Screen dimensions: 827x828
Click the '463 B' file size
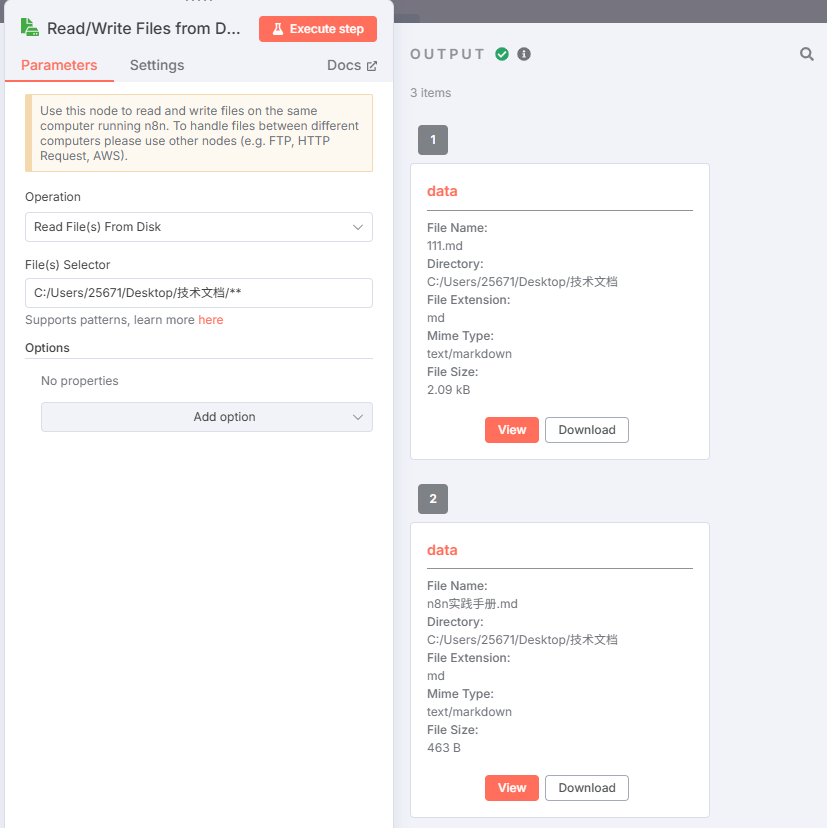(x=444, y=748)
